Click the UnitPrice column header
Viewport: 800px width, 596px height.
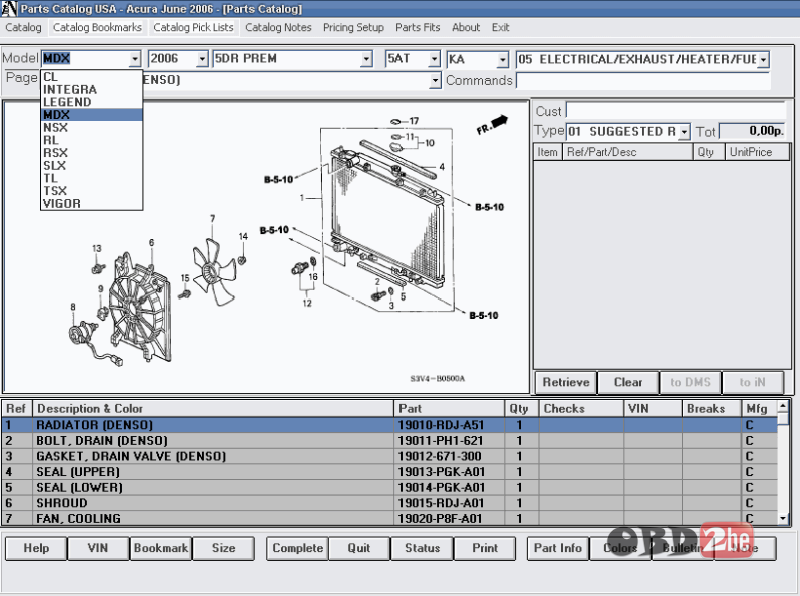(x=757, y=152)
